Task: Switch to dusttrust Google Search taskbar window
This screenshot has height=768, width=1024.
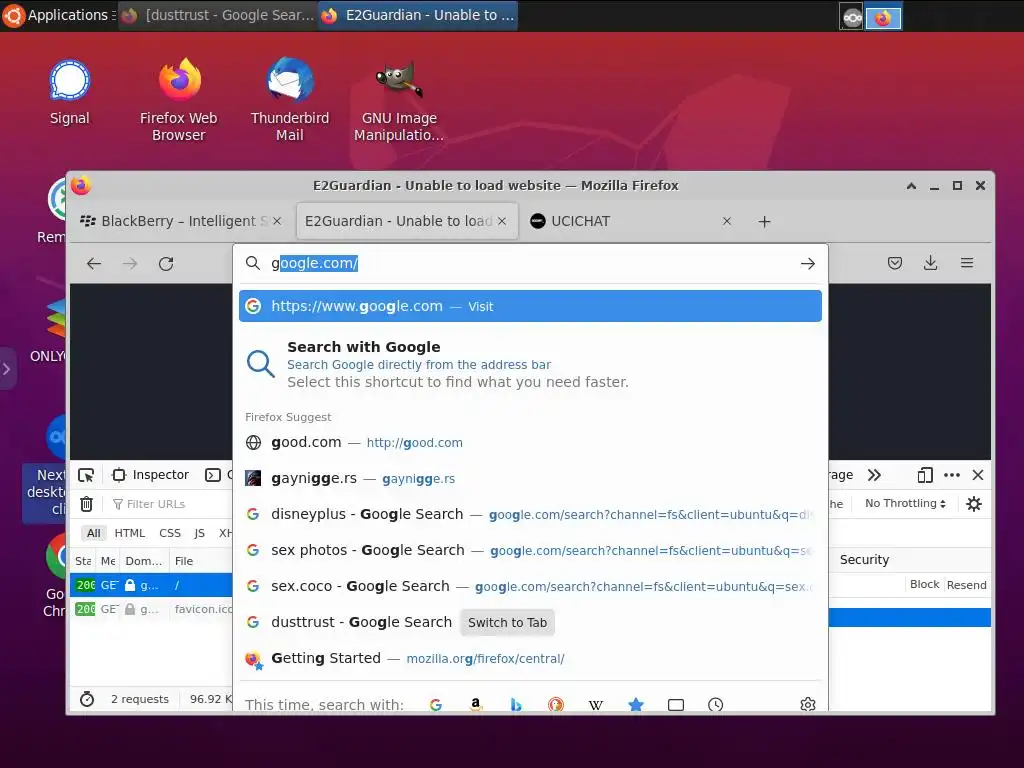Action: click(218, 15)
